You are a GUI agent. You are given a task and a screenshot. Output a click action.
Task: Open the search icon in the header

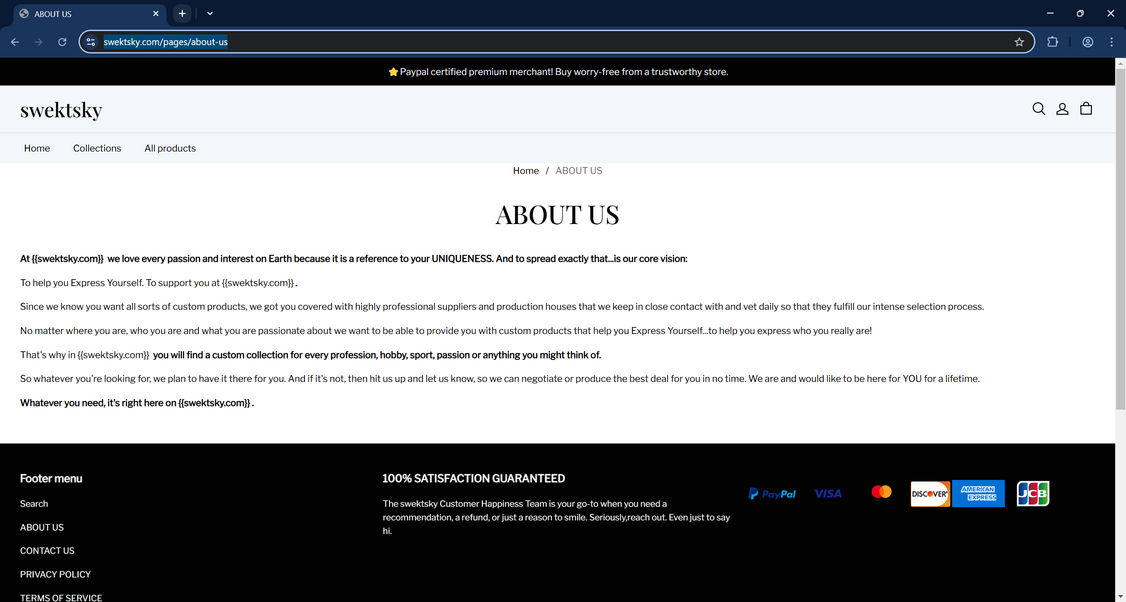click(x=1038, y=108)
